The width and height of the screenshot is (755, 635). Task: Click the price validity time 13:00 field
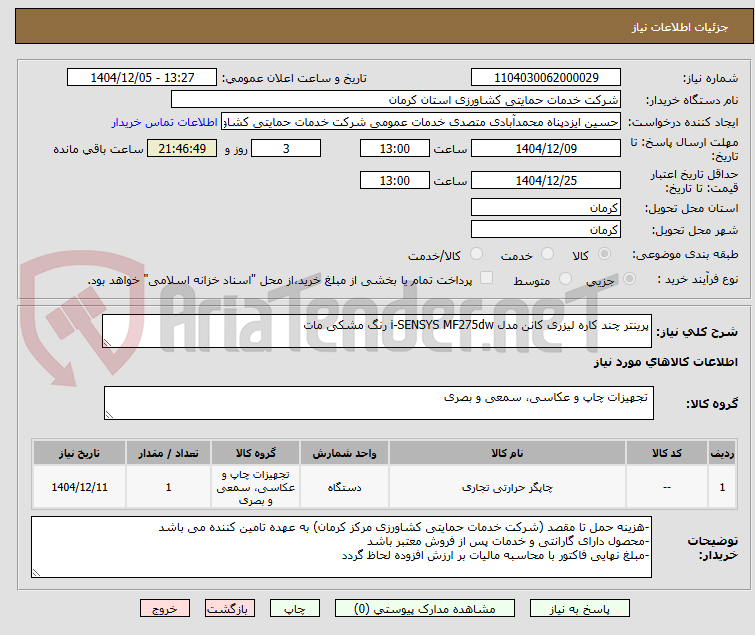[x=395, y=180]
